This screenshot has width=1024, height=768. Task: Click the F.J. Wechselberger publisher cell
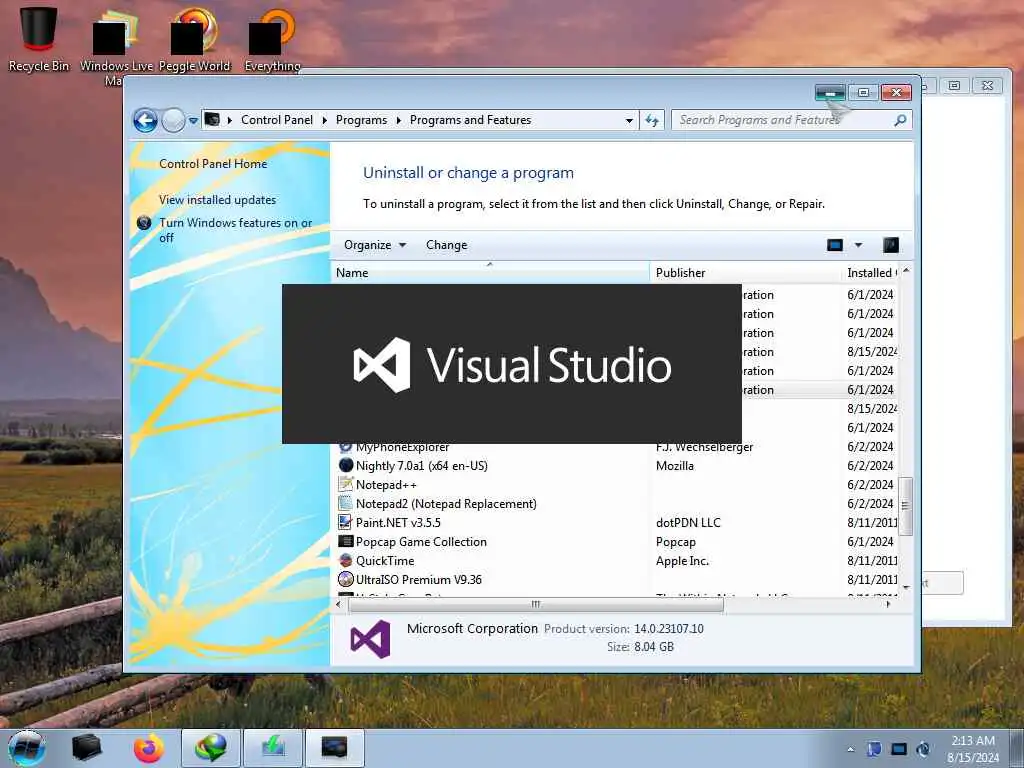(705, 447)
